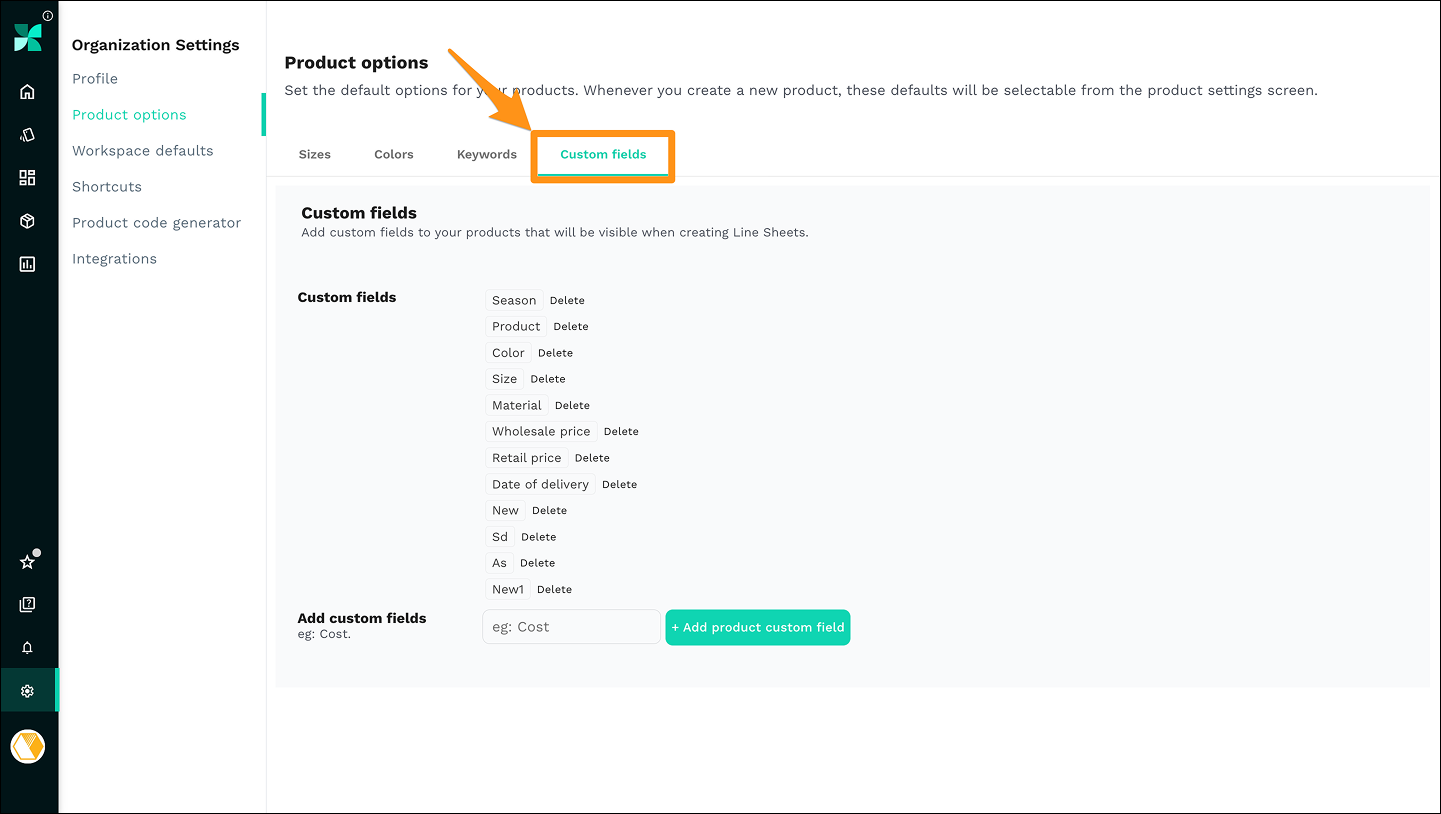Delete the Season custom field
This screenshot has width=1441, height=814.
point(567,301)
